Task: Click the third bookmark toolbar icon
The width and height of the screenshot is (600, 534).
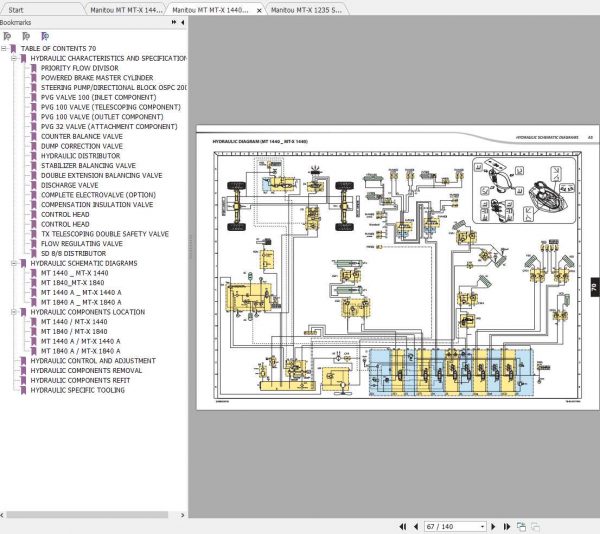Action: 45,36
